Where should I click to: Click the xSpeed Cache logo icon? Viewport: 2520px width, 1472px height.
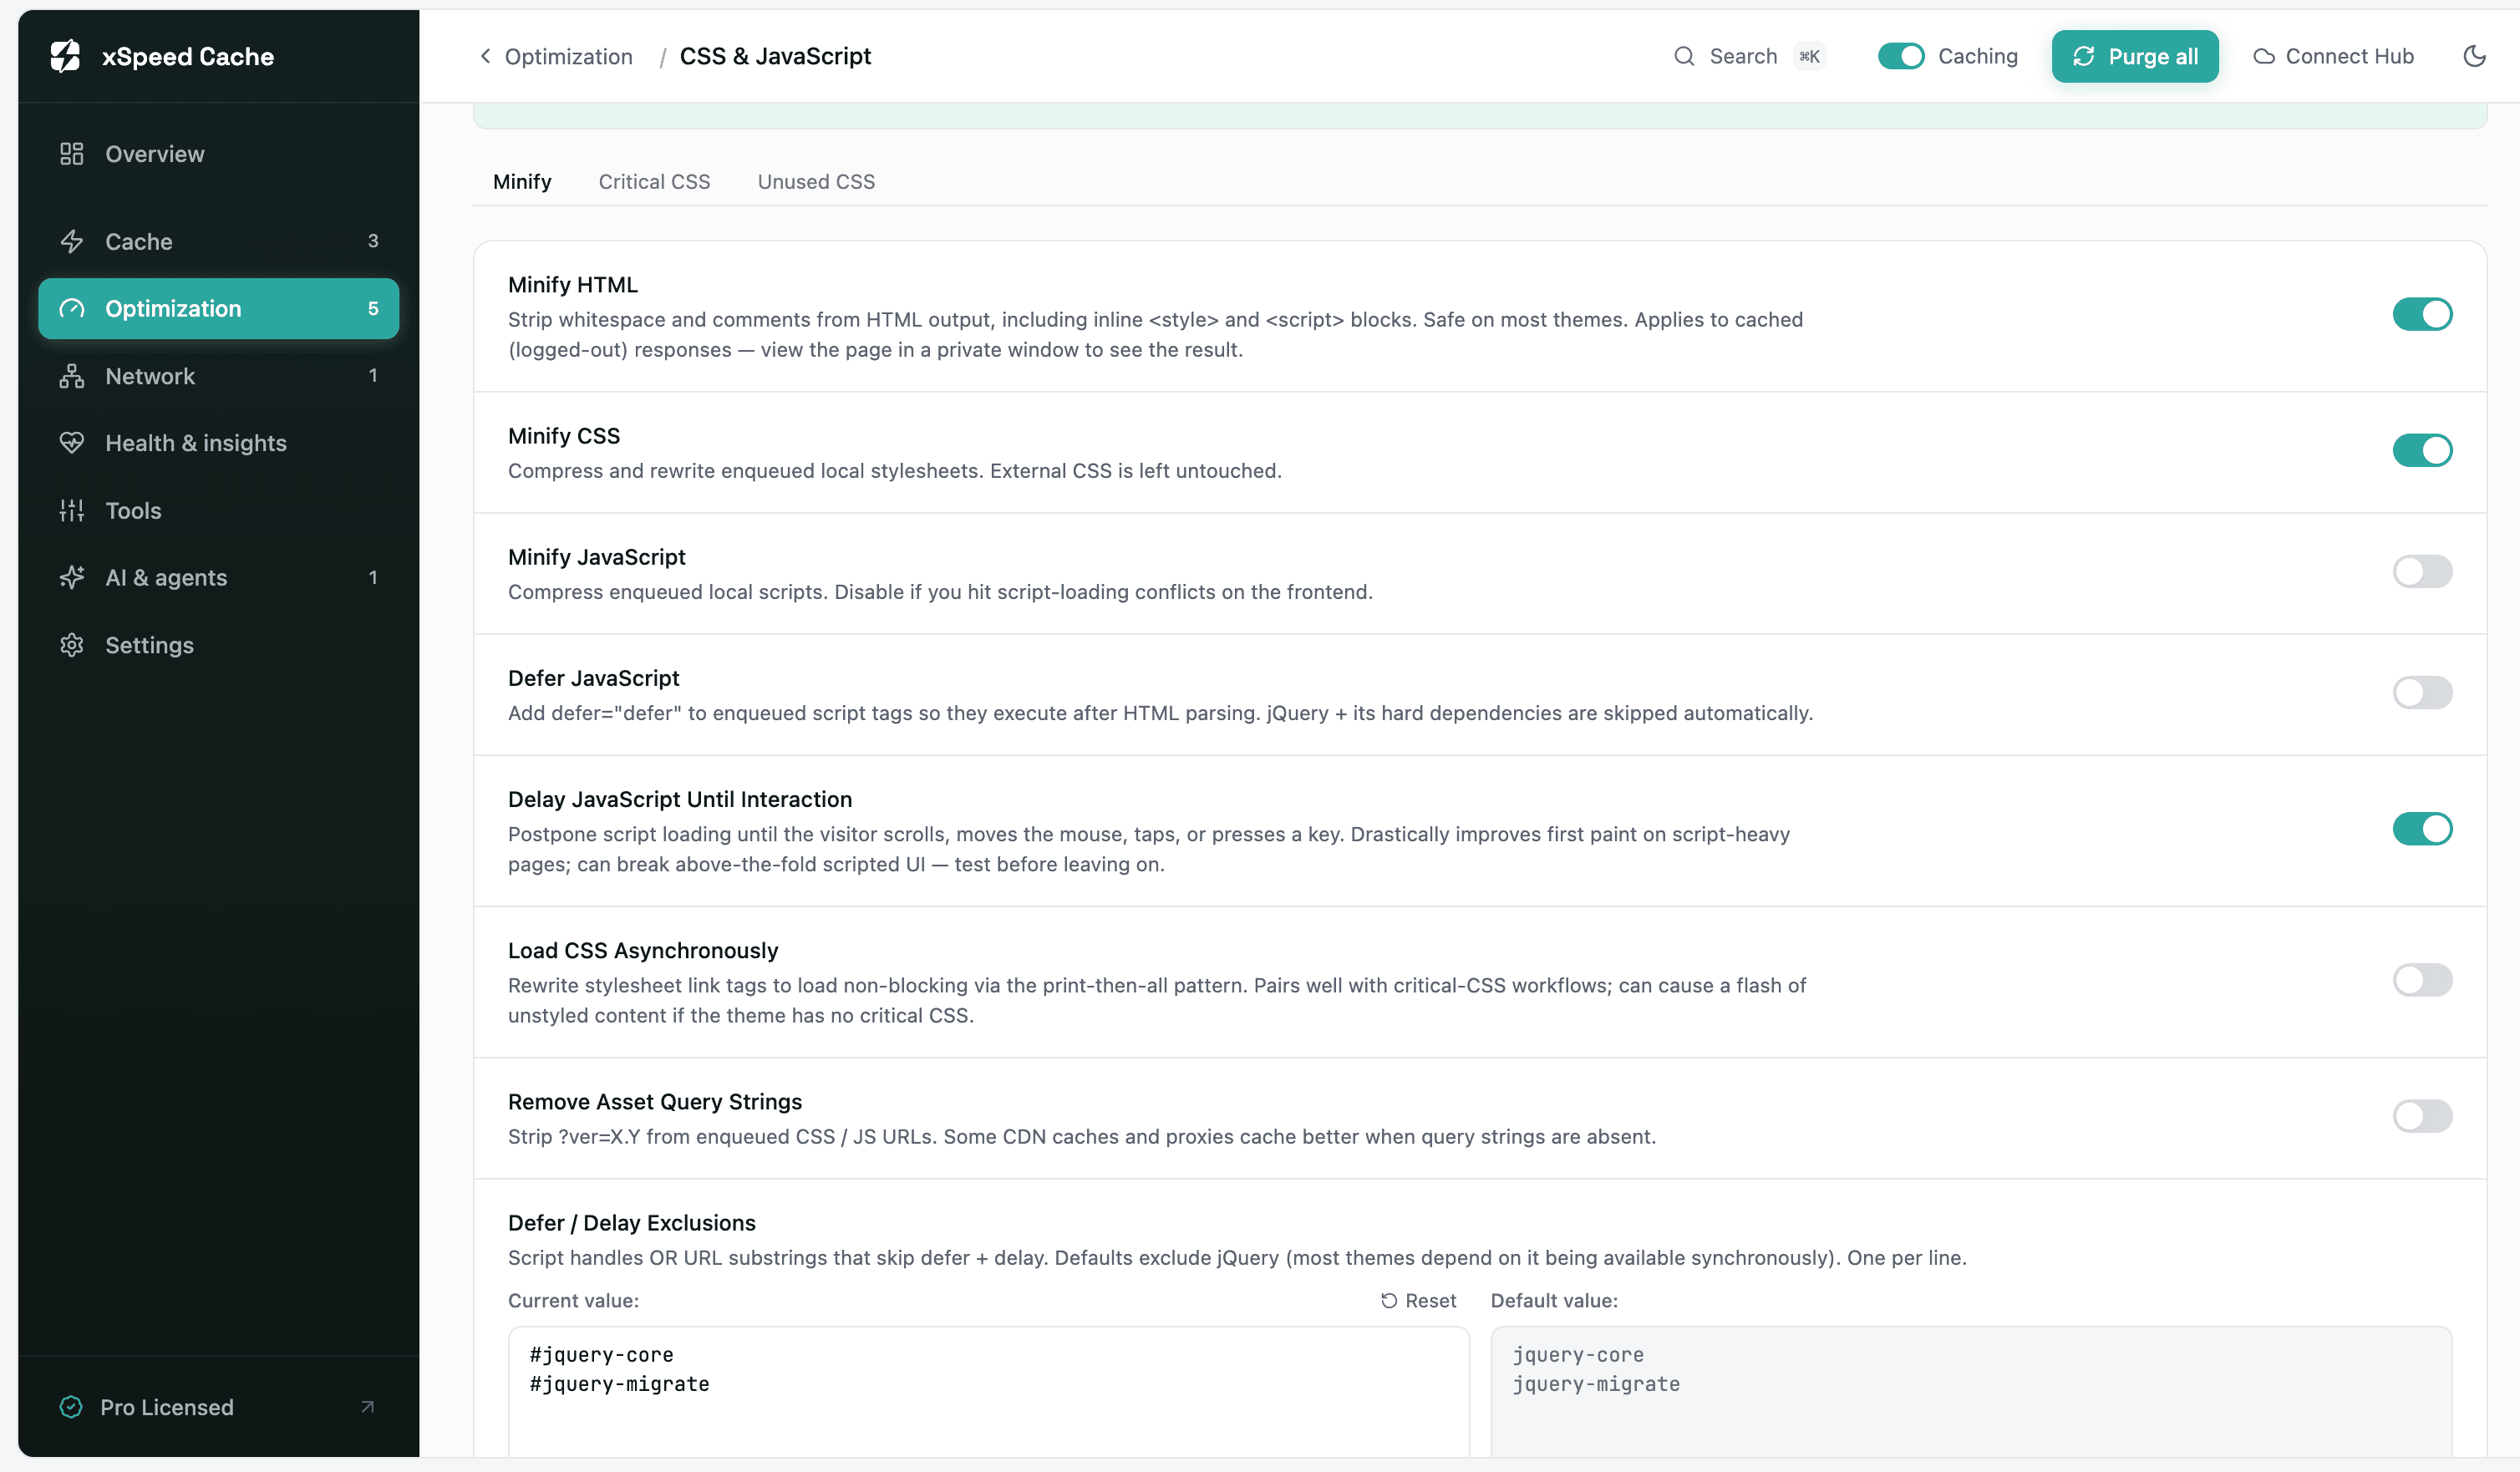coord(65,56)
